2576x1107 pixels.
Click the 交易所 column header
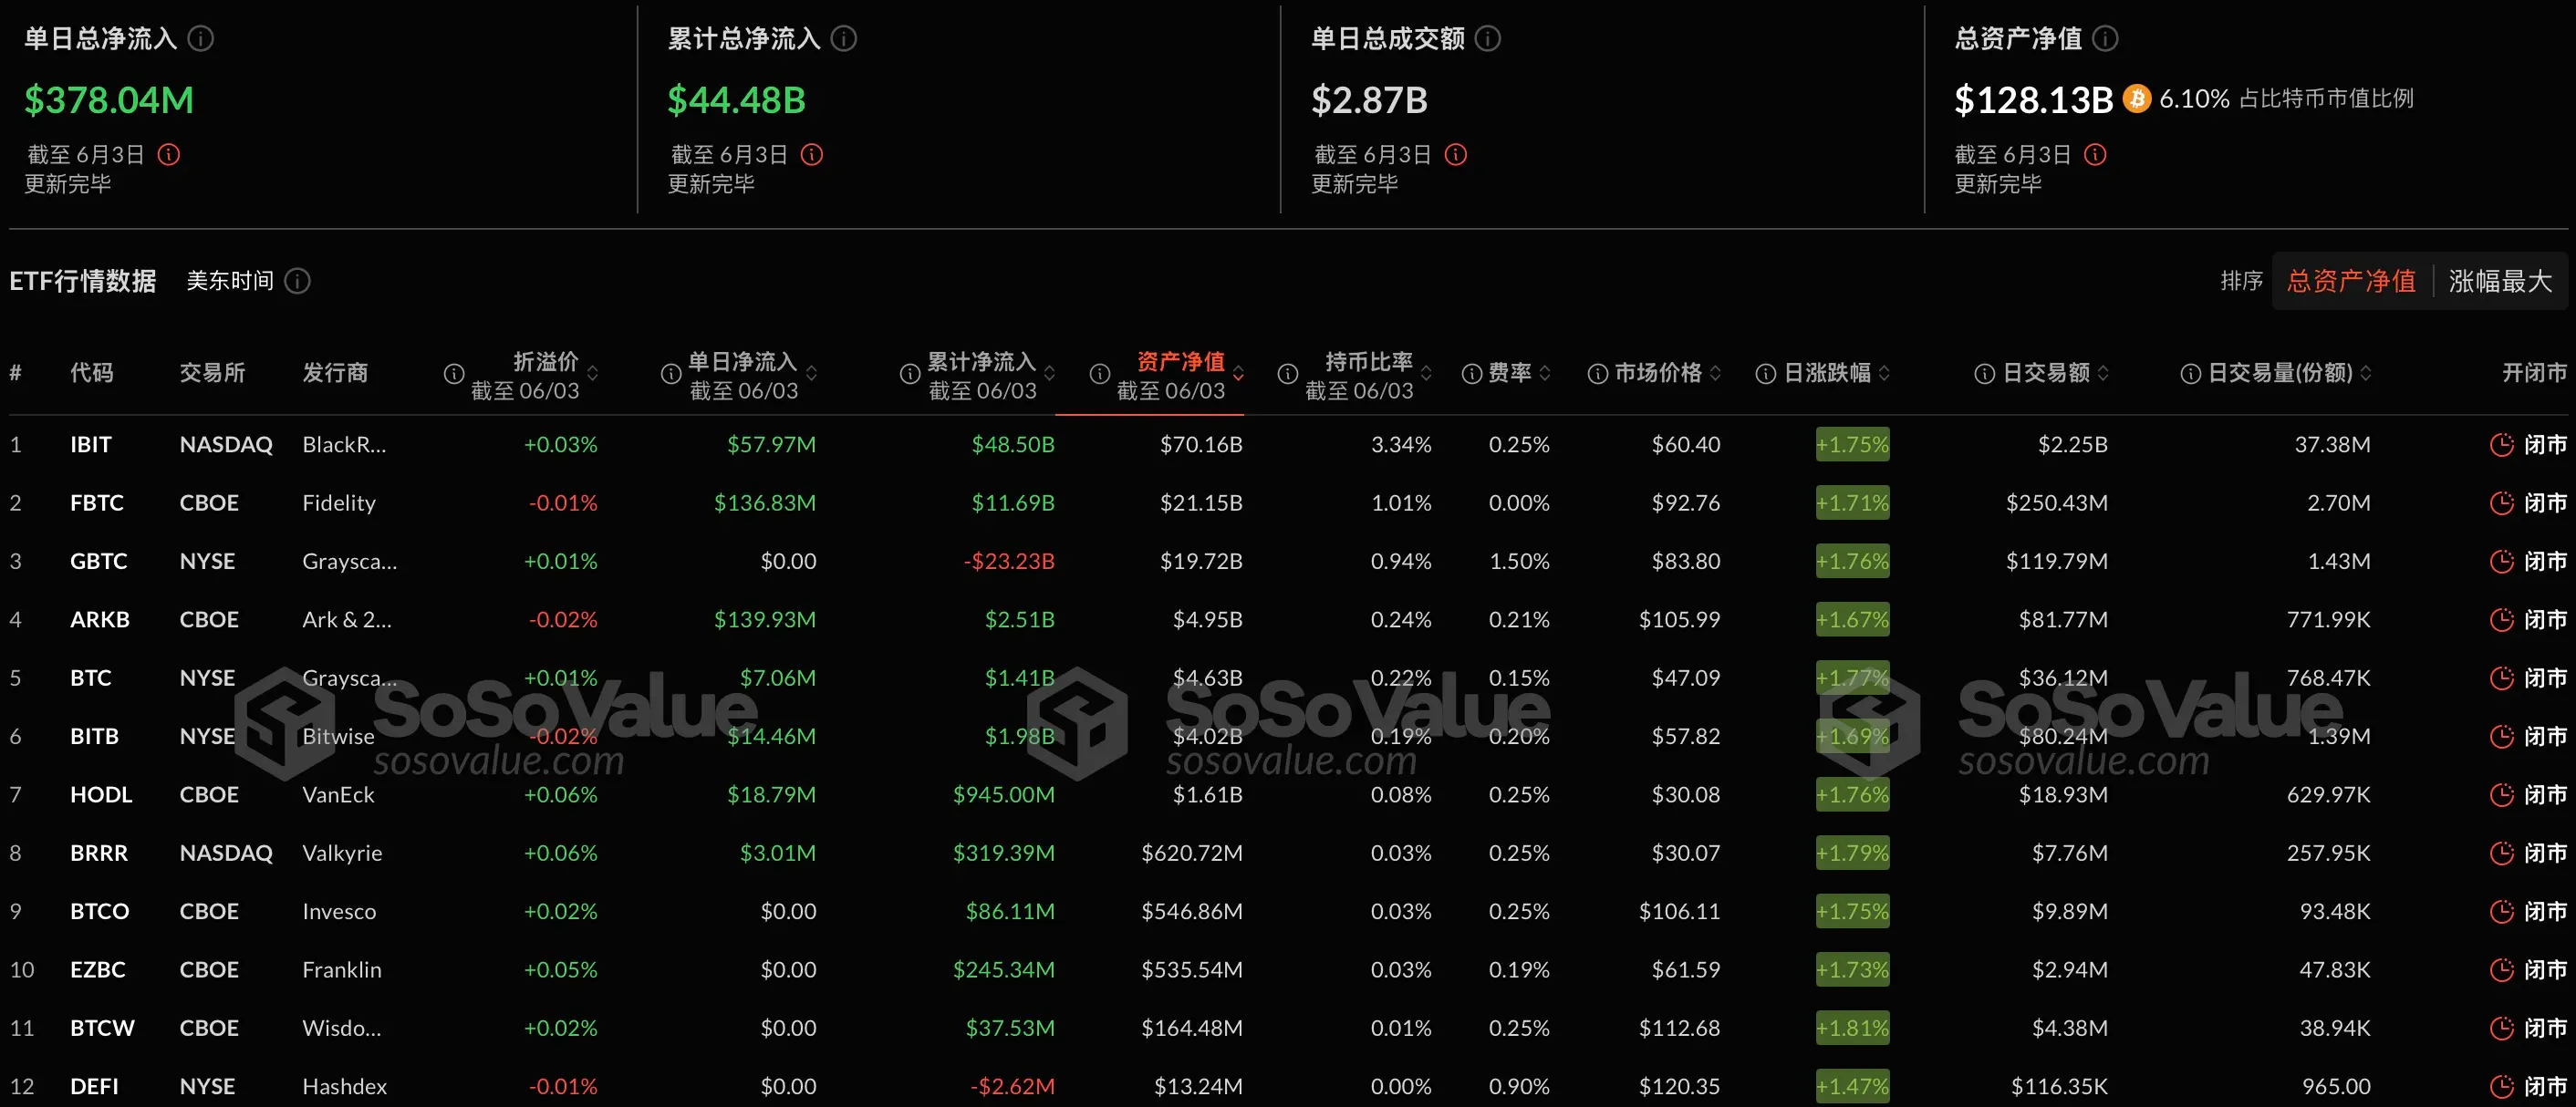pos(212,374)
